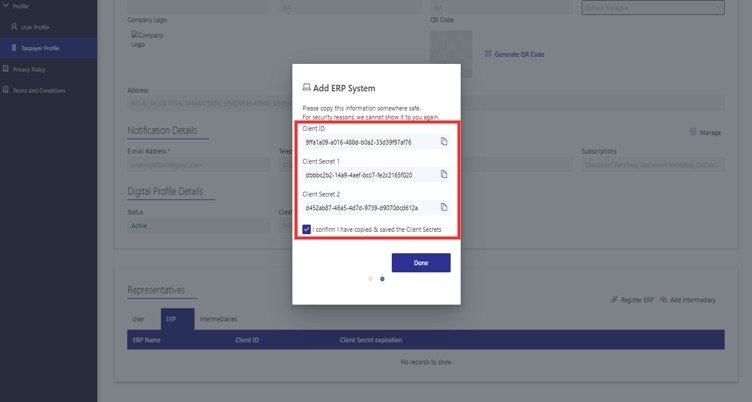Open the Privacy Policy link
Viewport: 752px width, 402px height.
coord(28,70)
